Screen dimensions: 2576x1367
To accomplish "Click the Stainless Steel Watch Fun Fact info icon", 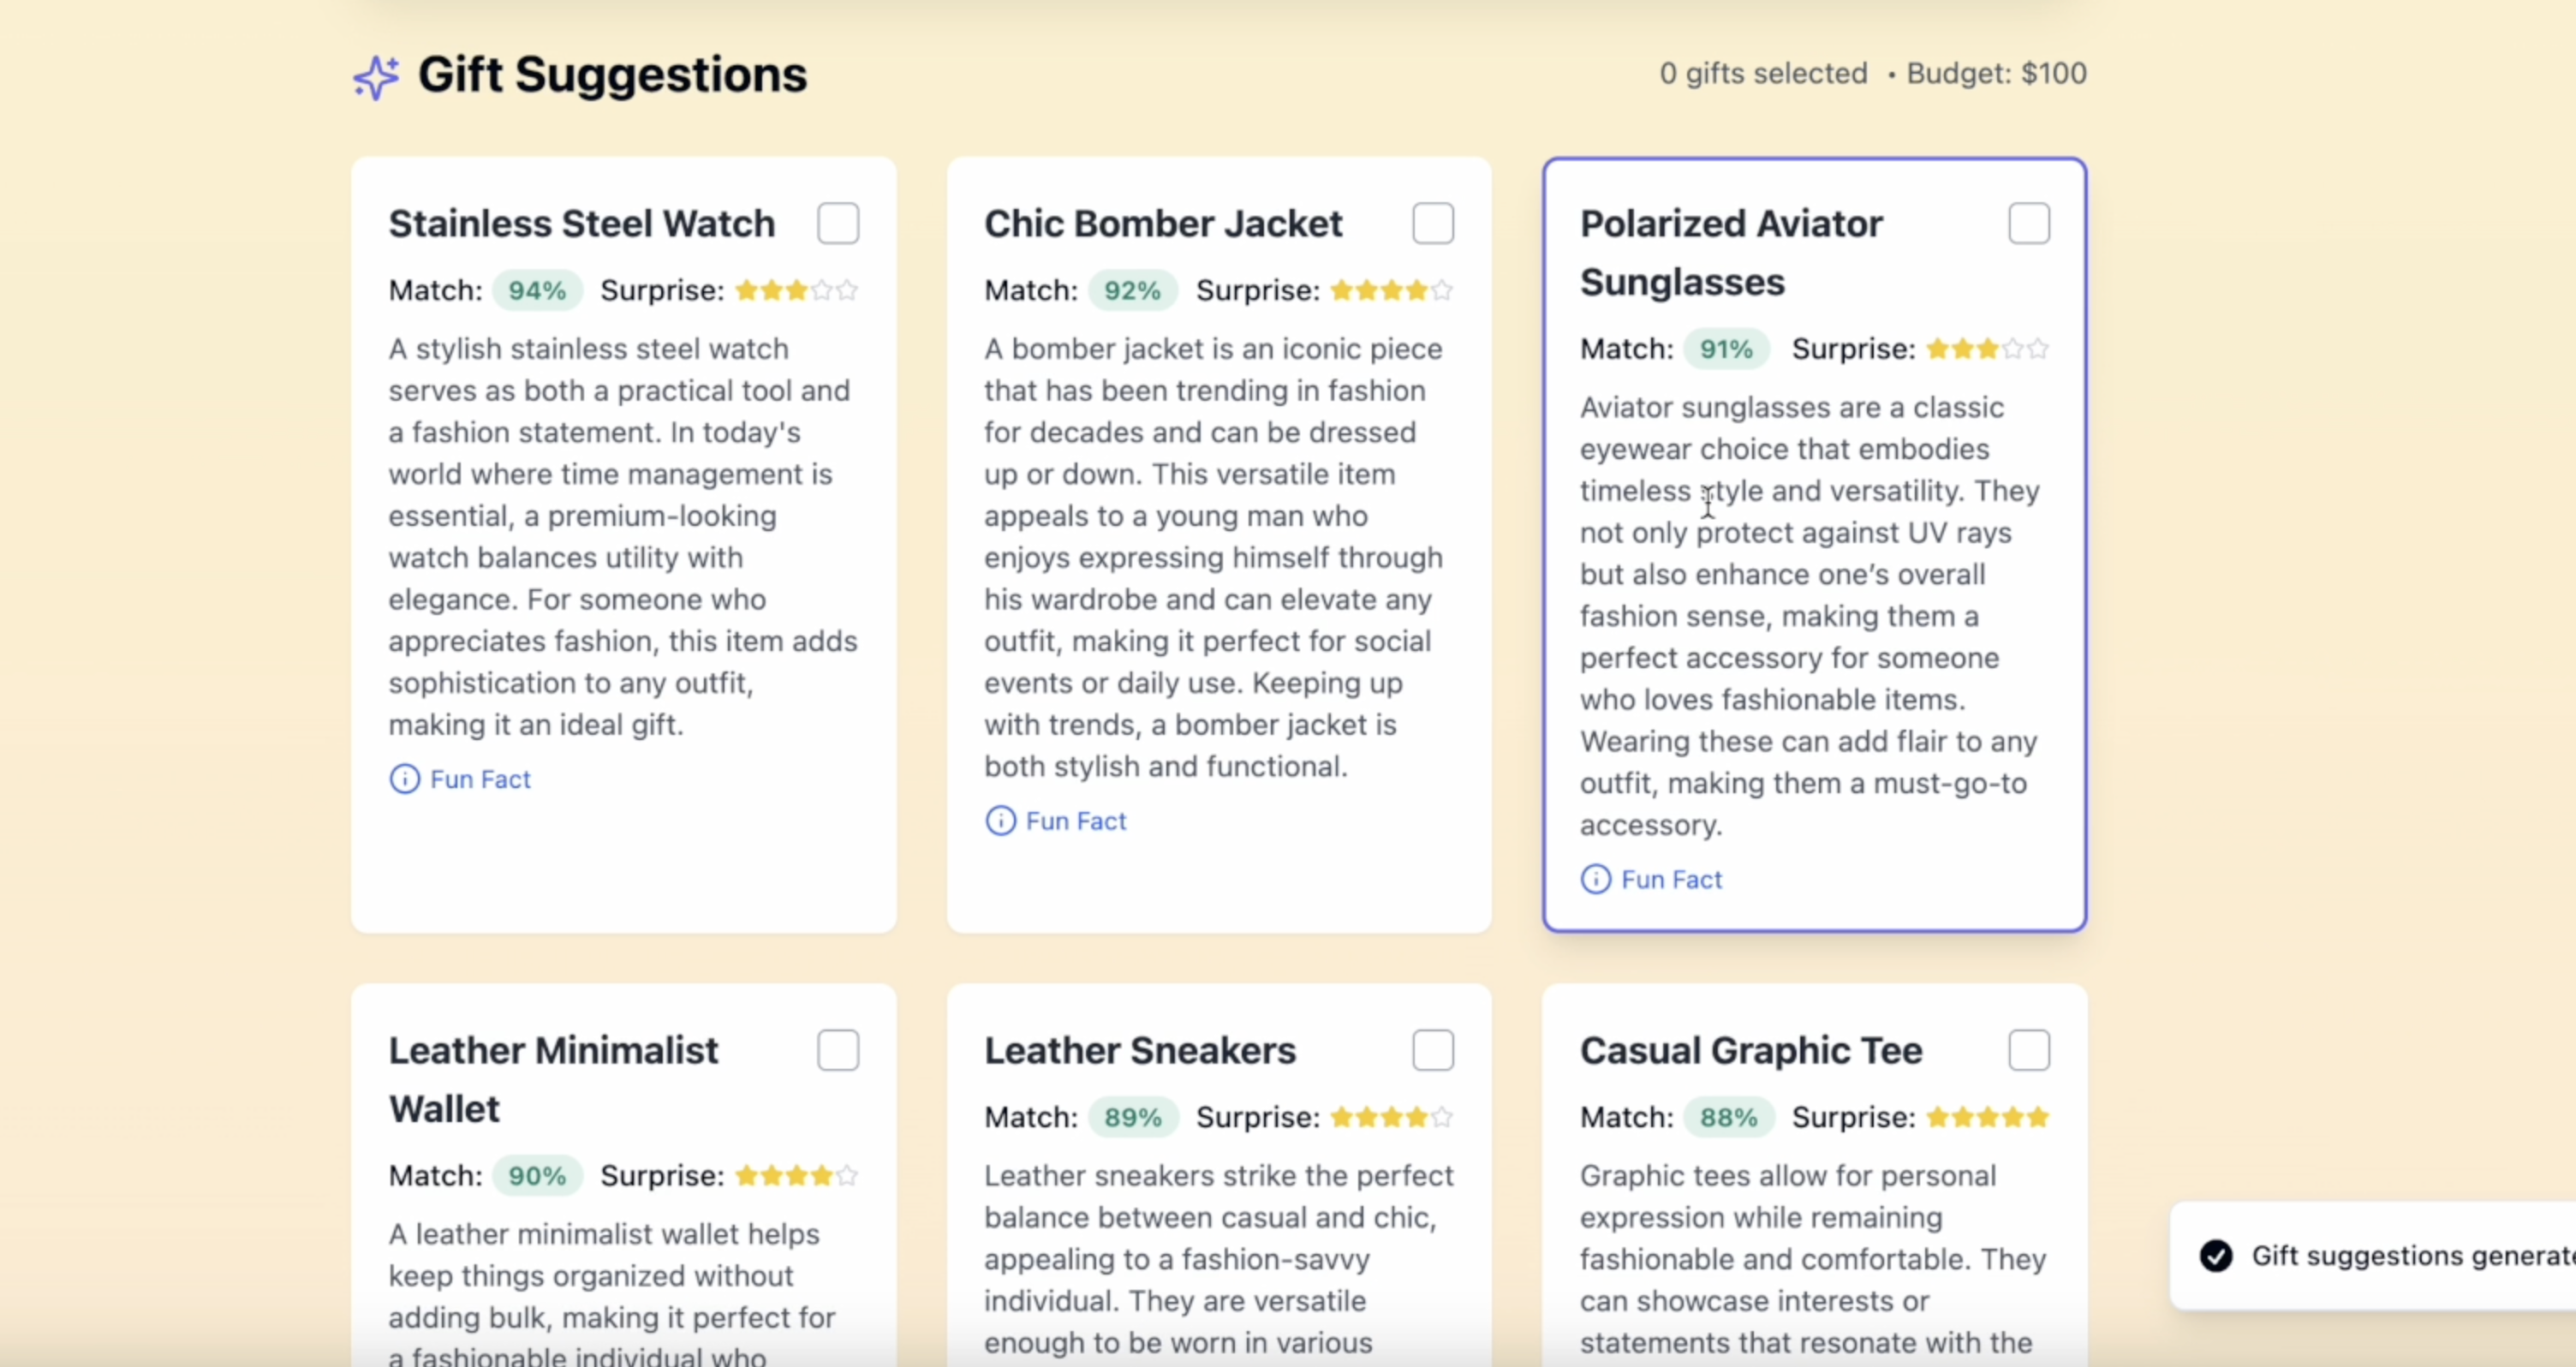I will [404, 779].
